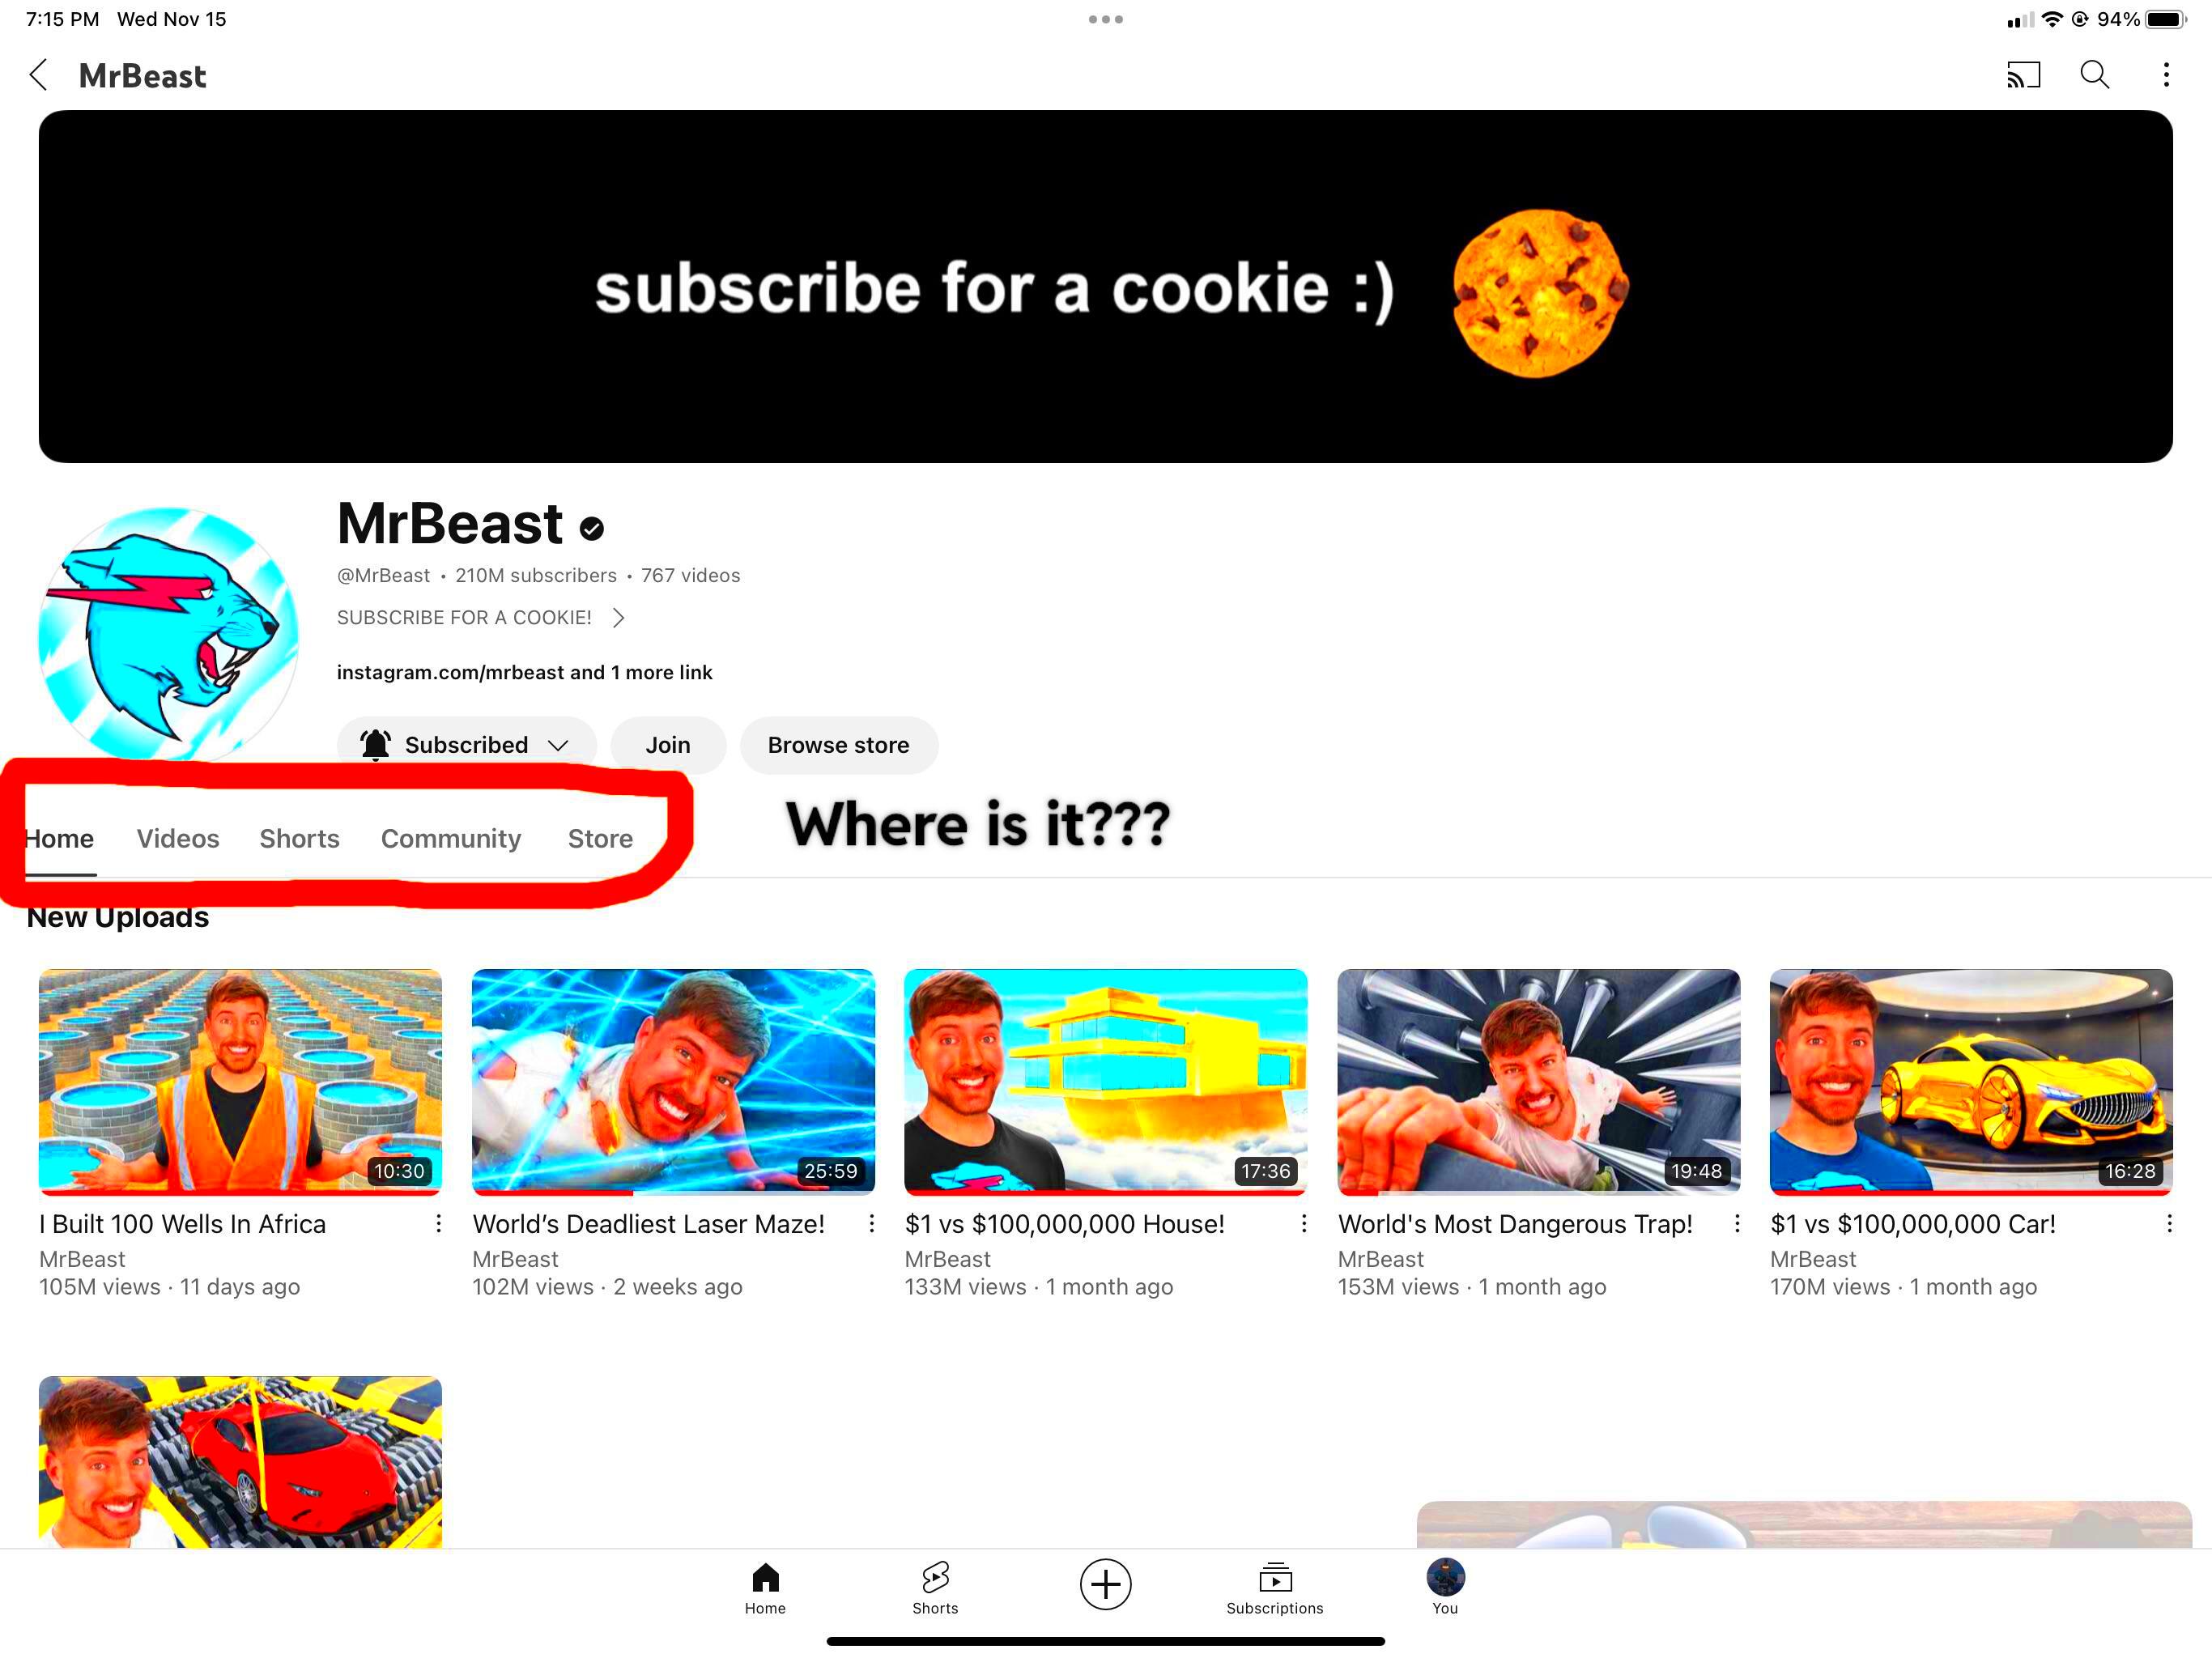Click the YouTube search icon
2212x1658 pixels.
click(x=2094, y=75)
